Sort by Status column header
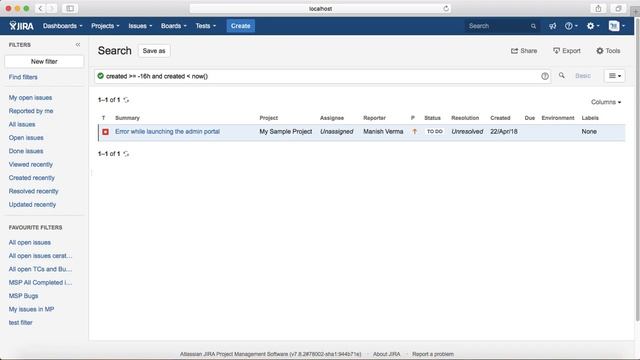The width and height of the screenshot is (640, 360). point(432,118)
